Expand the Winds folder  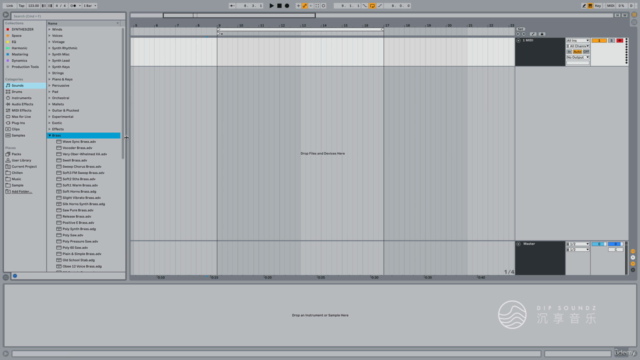50,29
